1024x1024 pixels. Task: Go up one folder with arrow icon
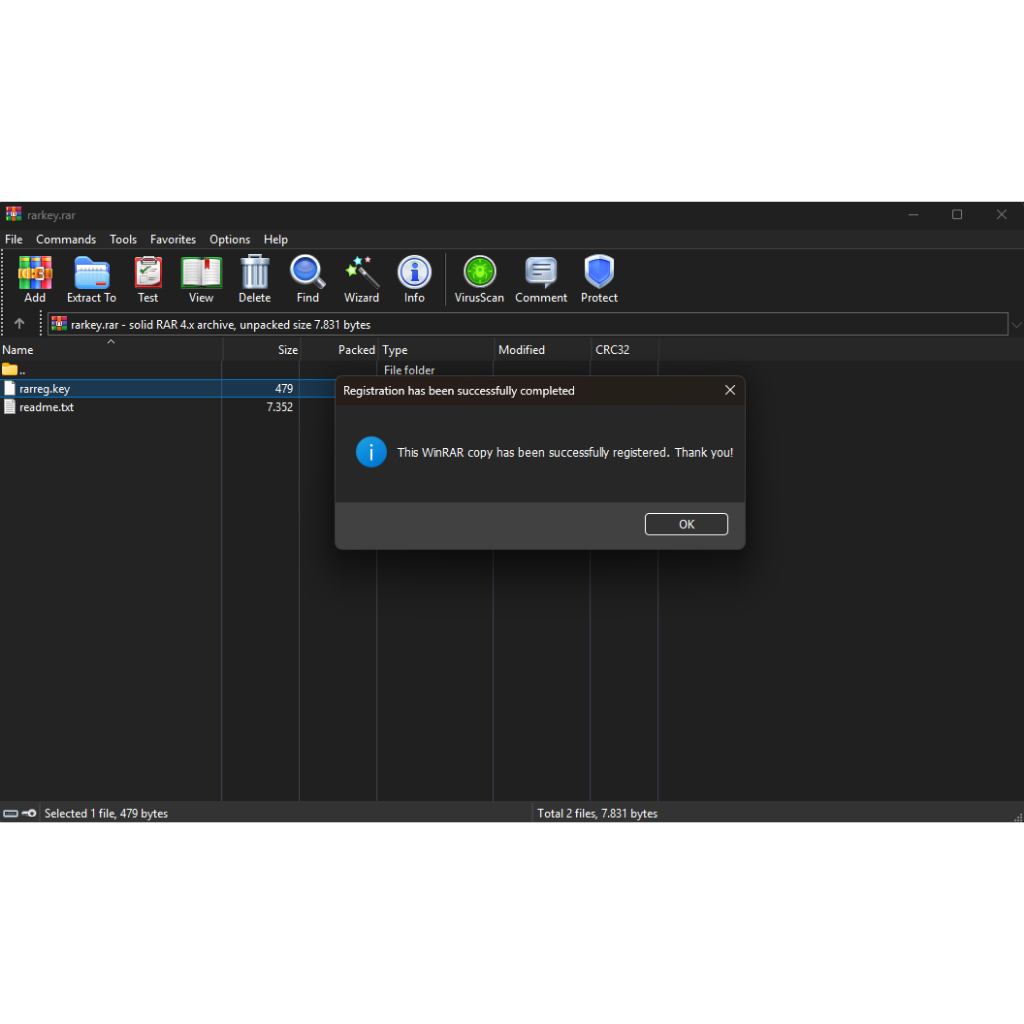click(19, 324)
